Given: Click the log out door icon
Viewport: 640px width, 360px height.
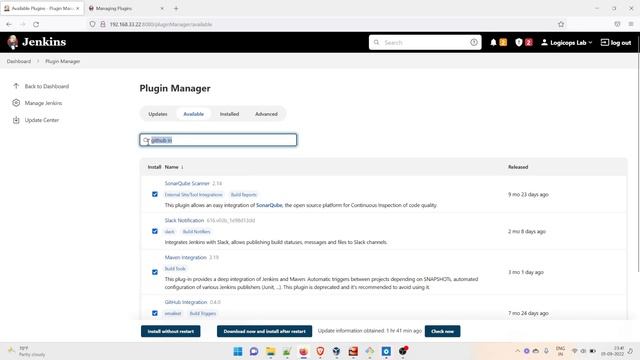Looking at the screenshot, I should click(604, 42).
